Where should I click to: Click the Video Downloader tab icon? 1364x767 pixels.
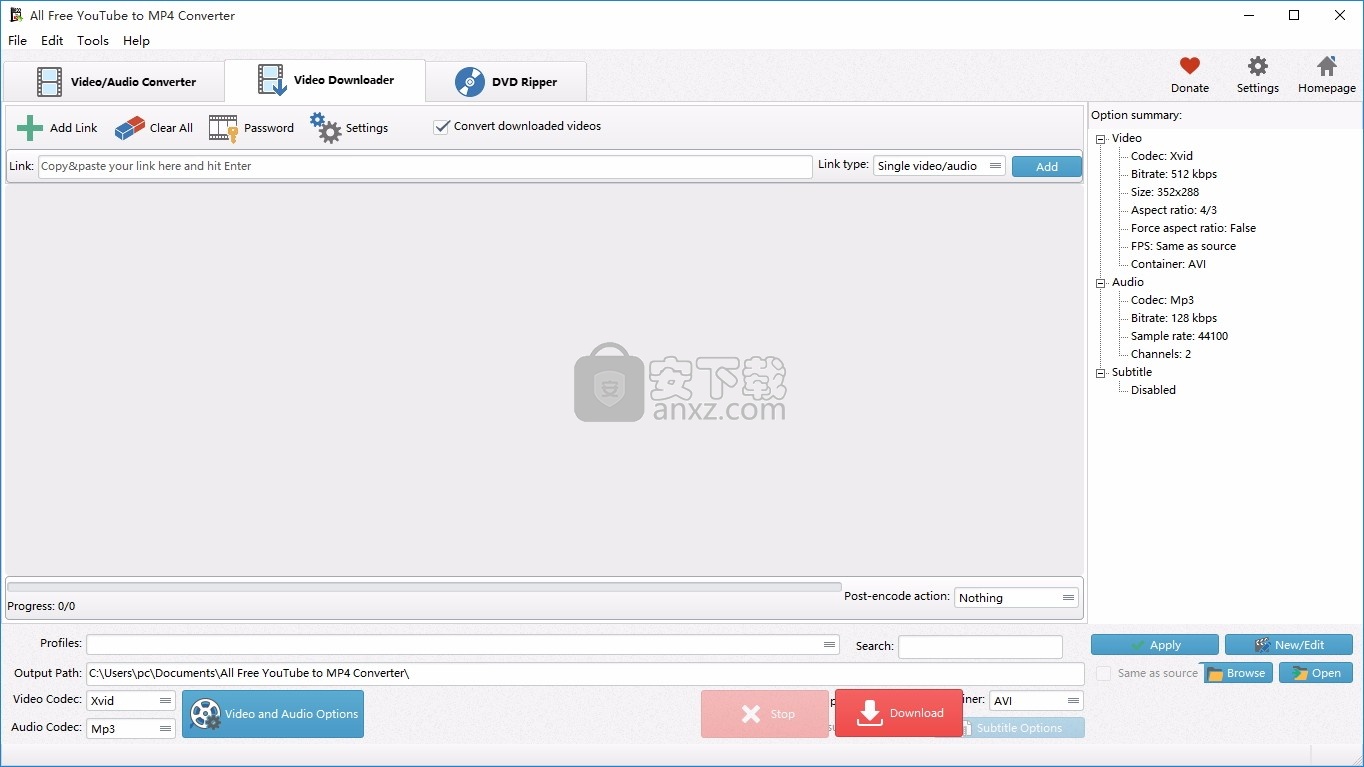pyautogui.click(x=271, y=80)
